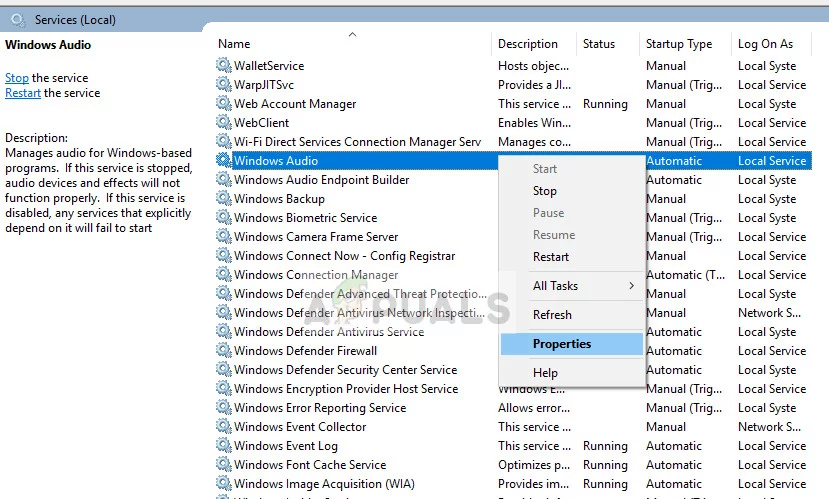Viewport: 829px width, 499px height.
Task: Click the Restart the service link
Action: (x=23, y=93)
